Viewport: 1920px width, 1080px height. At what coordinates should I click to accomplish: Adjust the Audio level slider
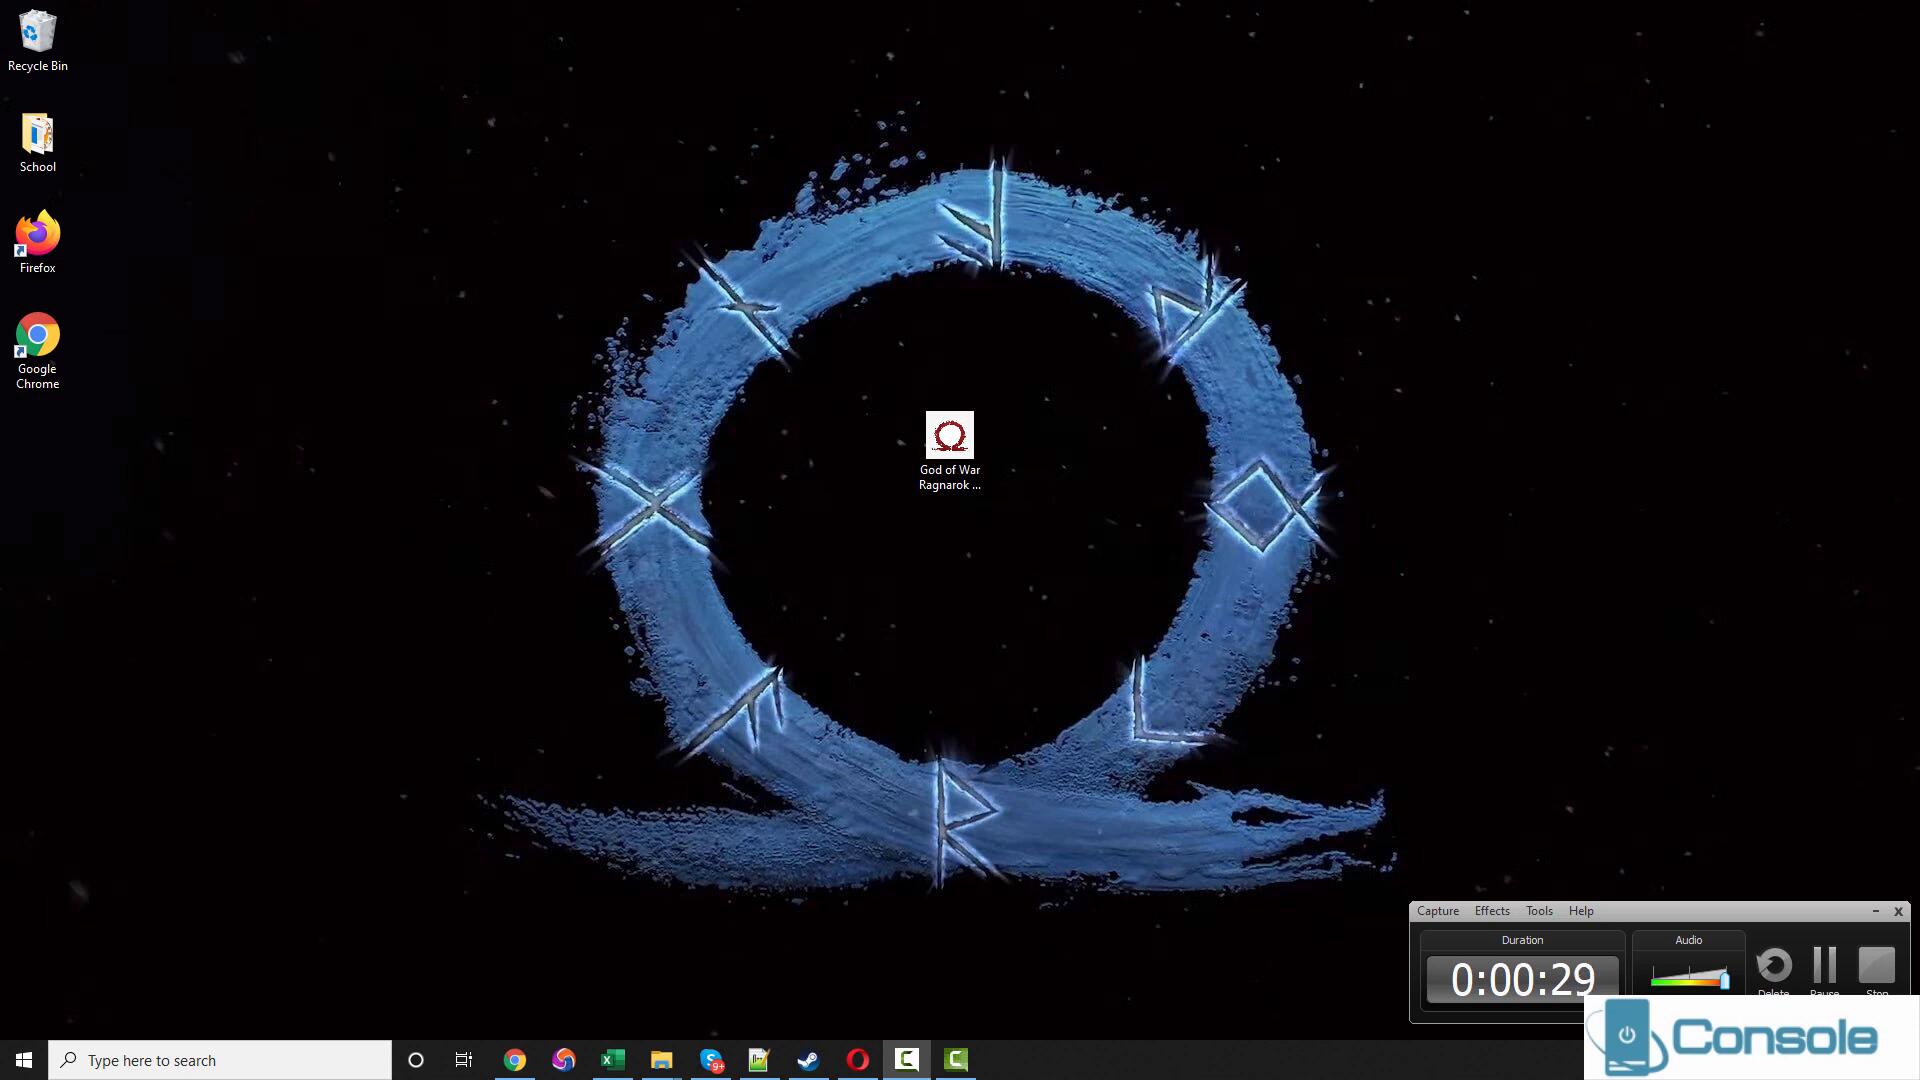click(x=1723, y=979)
